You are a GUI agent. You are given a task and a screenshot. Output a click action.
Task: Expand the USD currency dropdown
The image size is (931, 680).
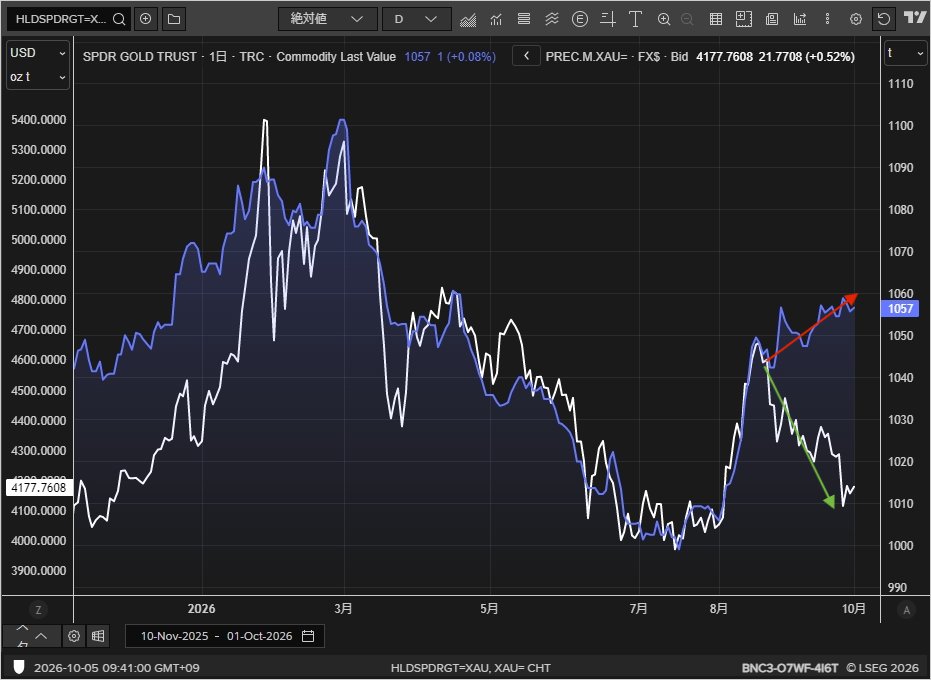(37, 53)
